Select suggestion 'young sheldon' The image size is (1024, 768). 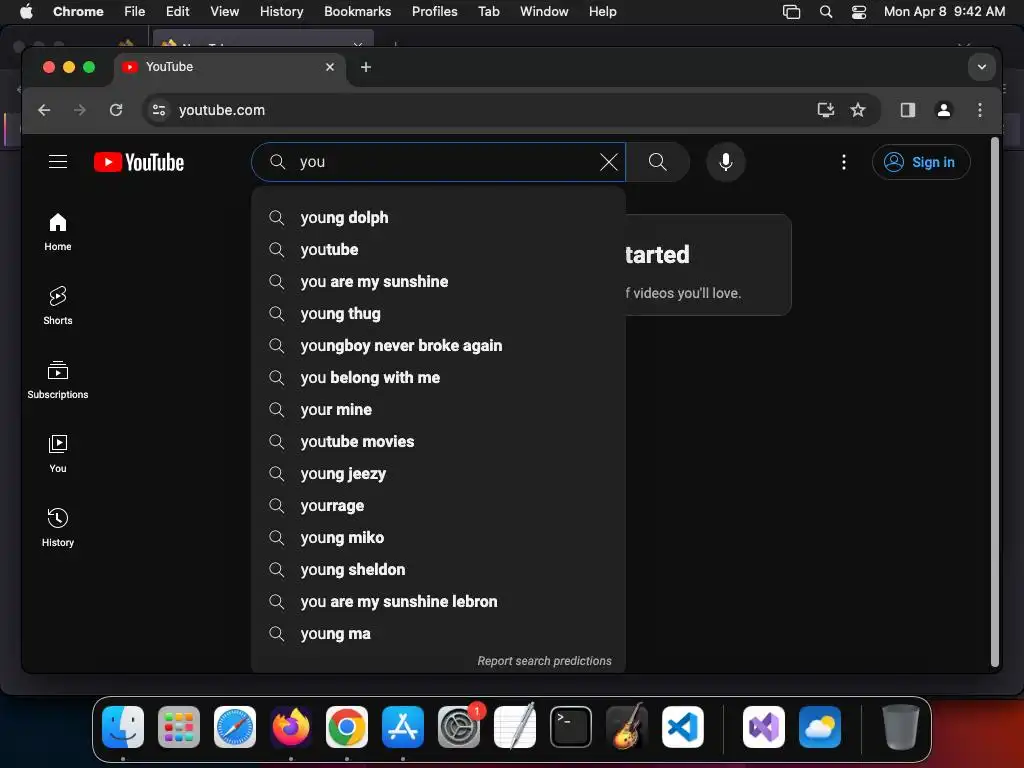pos(438,569)
